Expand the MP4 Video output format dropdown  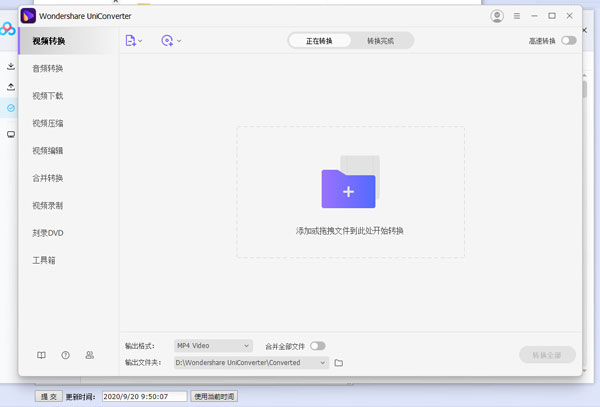click(213, 346)
